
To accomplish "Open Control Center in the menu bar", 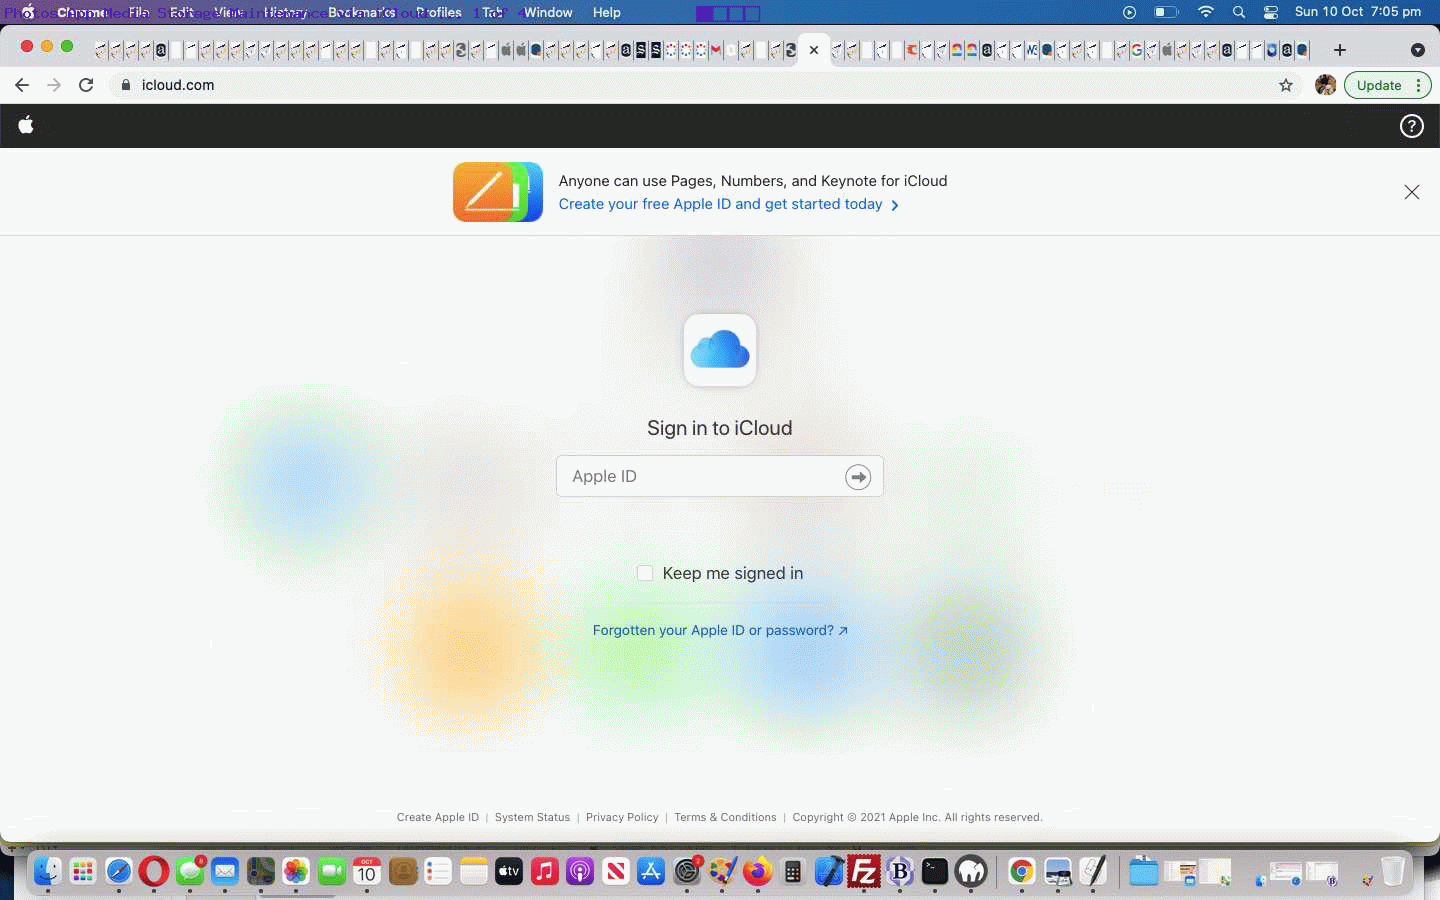I will click(1271, 12).
